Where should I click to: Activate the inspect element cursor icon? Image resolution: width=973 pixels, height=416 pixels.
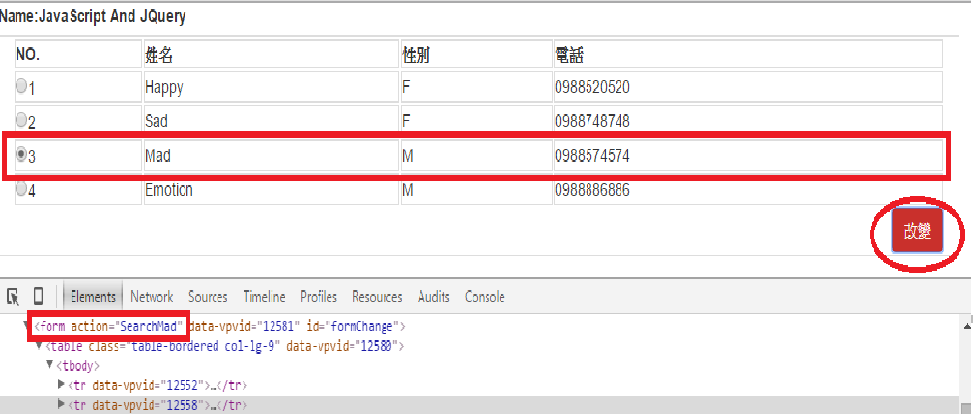[x=13, y=297]
